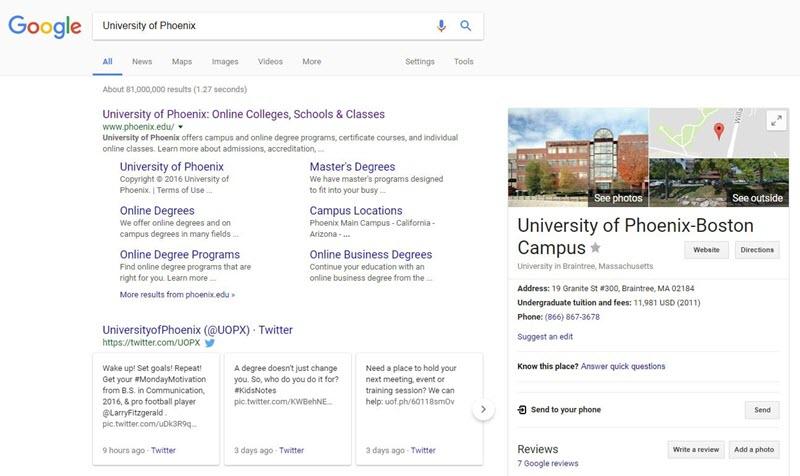Click the Google logo

(45, 27)
